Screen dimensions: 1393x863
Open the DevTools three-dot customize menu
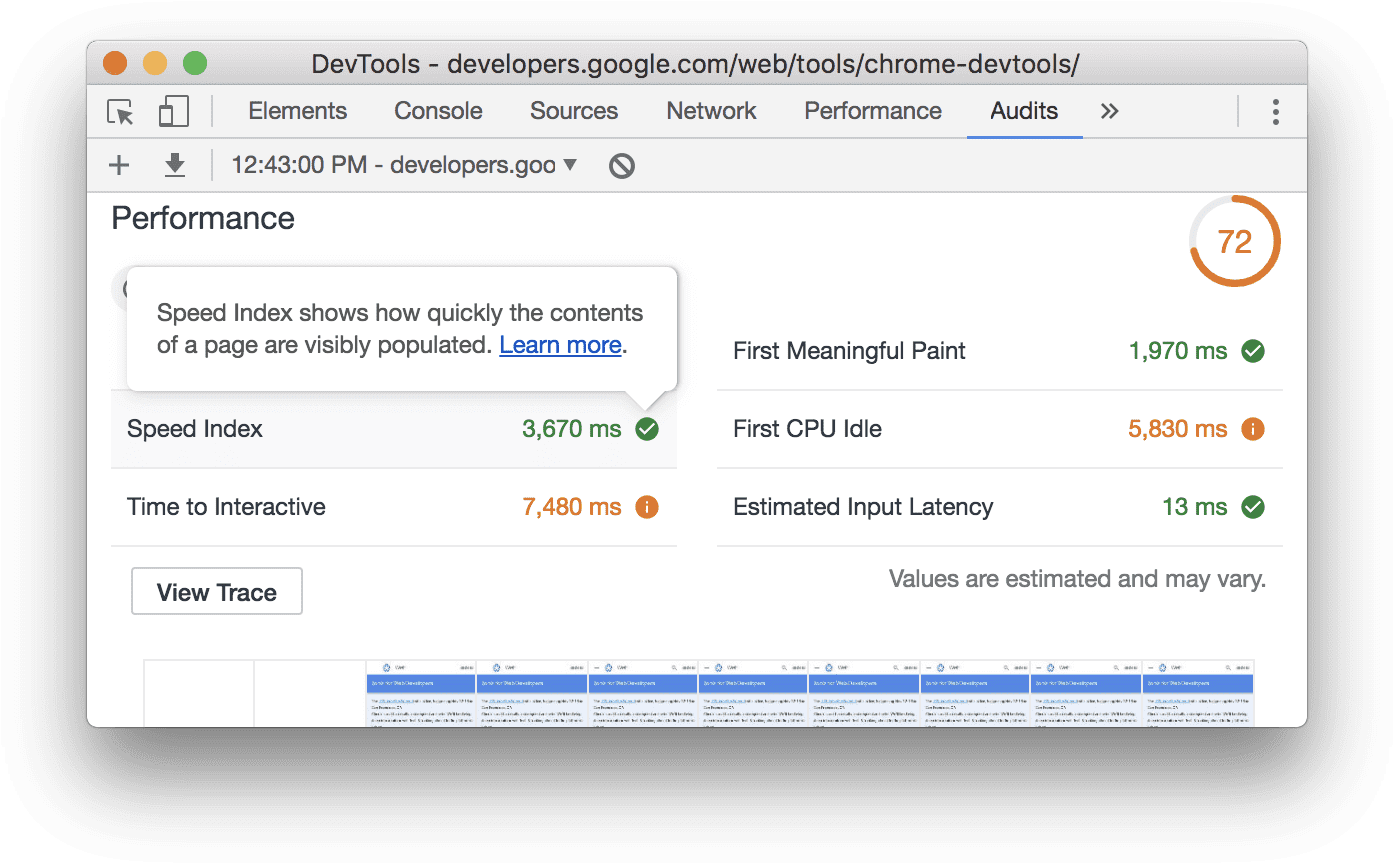coord(1275,111)
